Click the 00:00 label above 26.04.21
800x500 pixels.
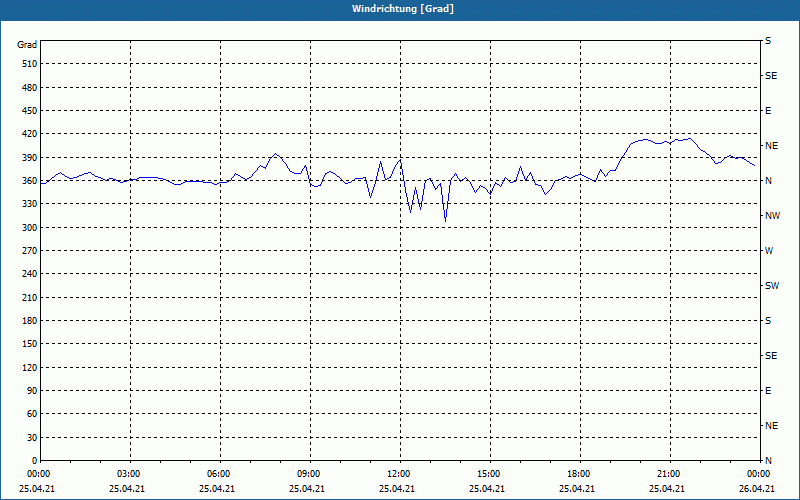point(759,474)
